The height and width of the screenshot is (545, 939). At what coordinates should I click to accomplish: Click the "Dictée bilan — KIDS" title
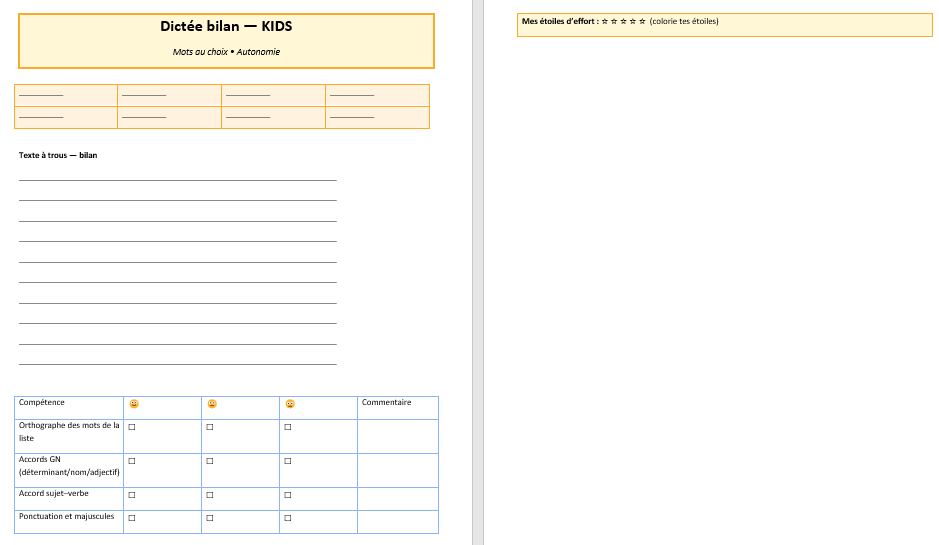pyautogui.click(x=226, y=26)
